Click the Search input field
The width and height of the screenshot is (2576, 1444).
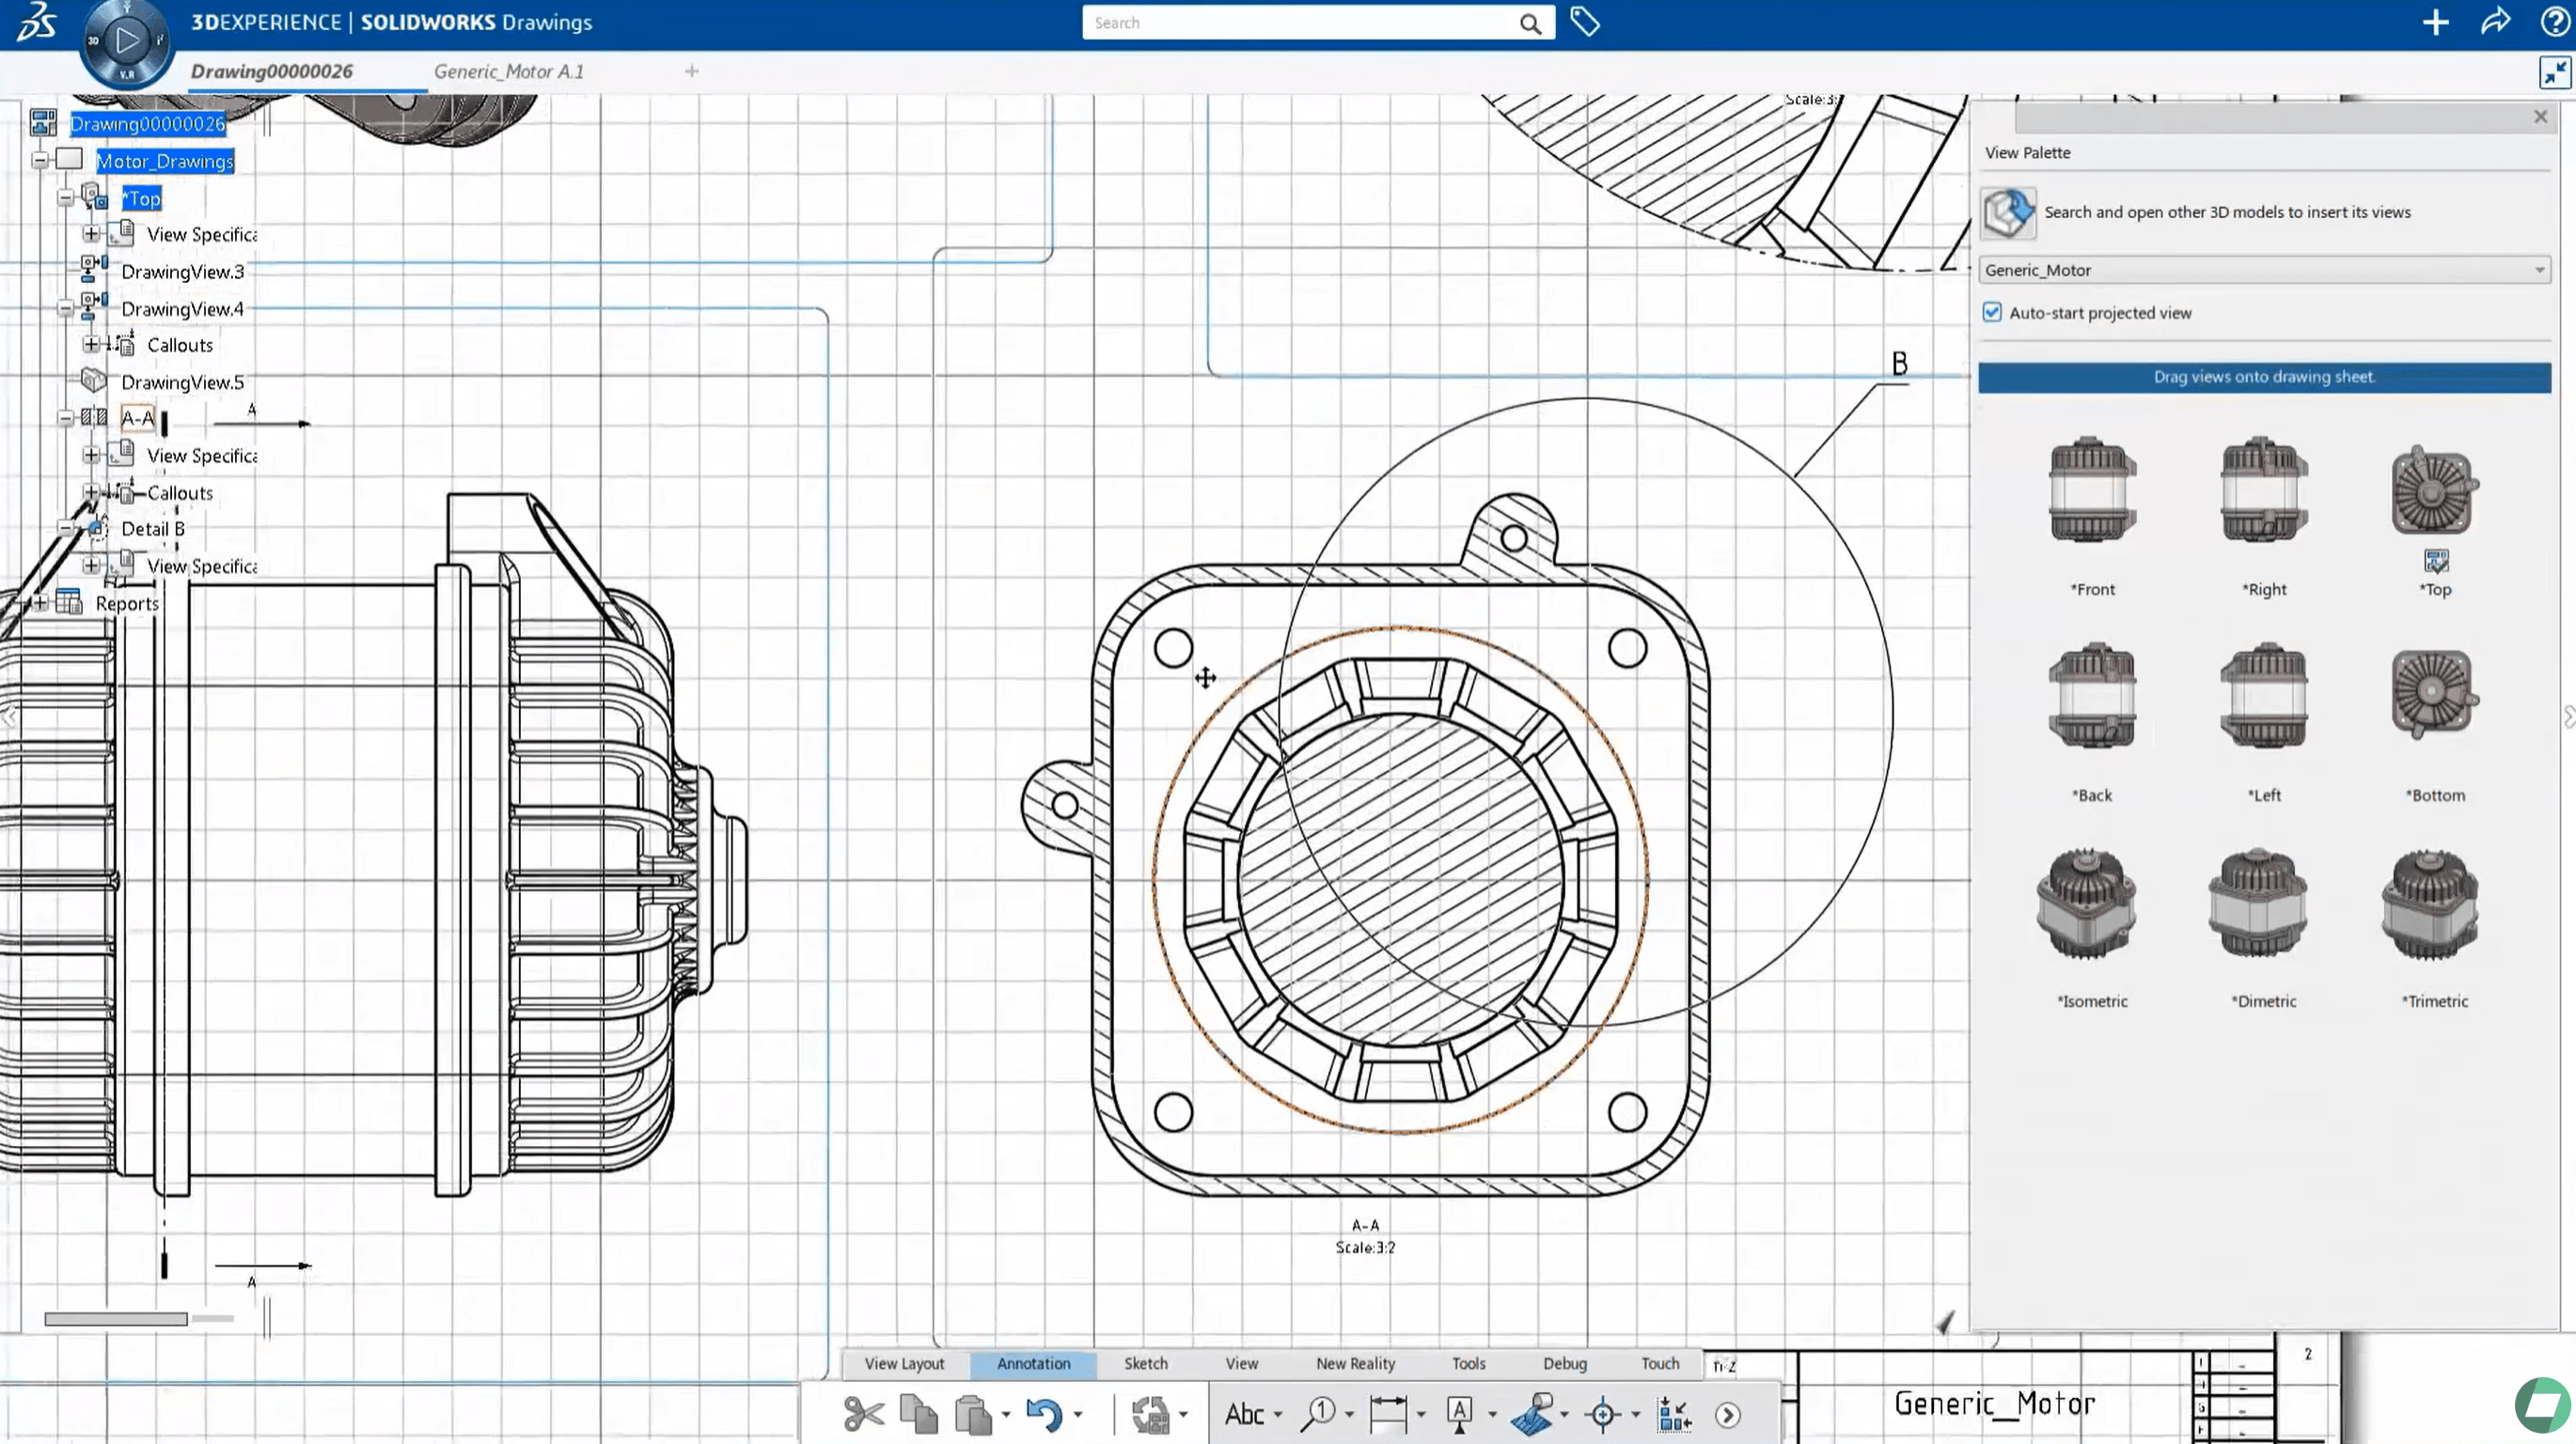tap(1300, 23)
